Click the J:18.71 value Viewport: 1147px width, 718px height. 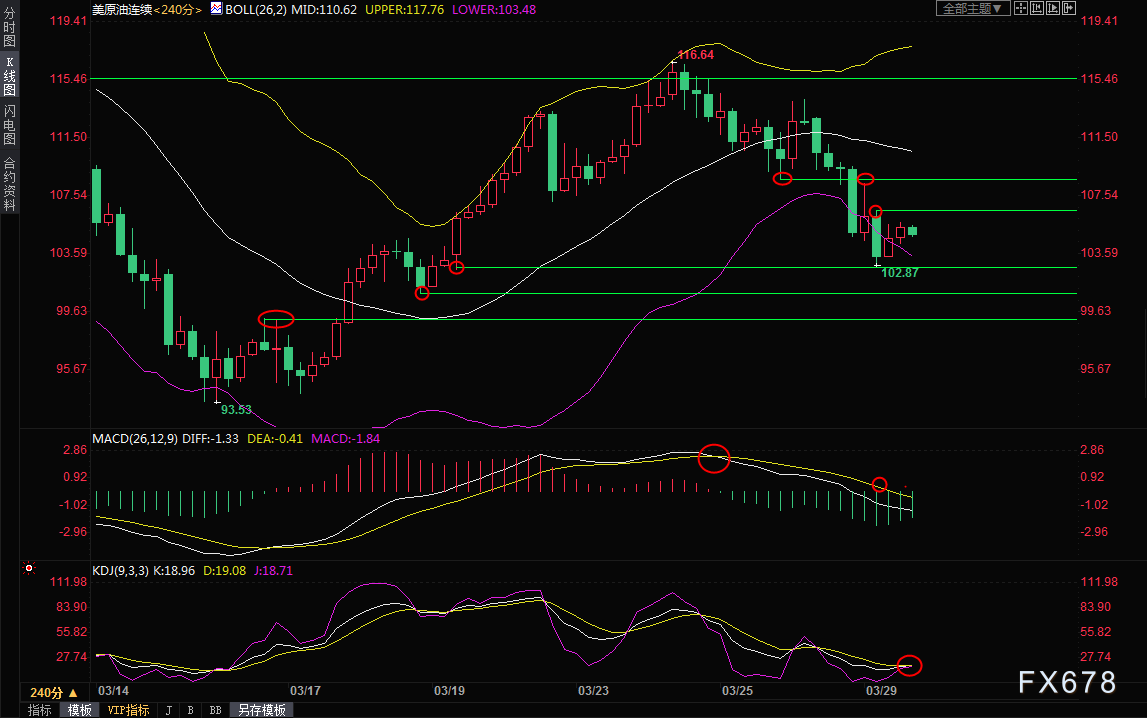click(x=274, y=570)
